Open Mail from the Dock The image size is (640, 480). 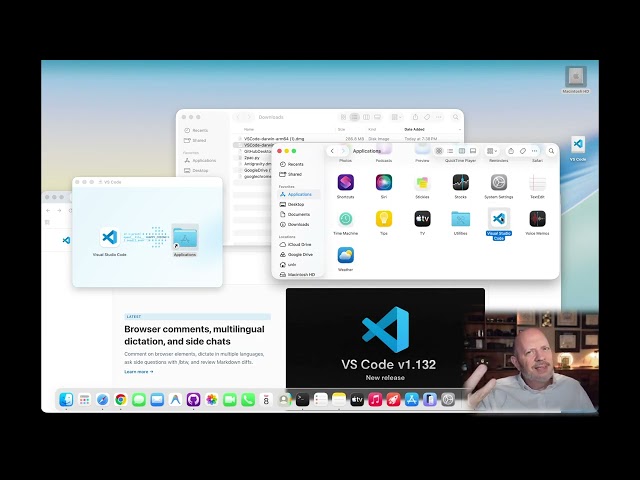point(157,400)
